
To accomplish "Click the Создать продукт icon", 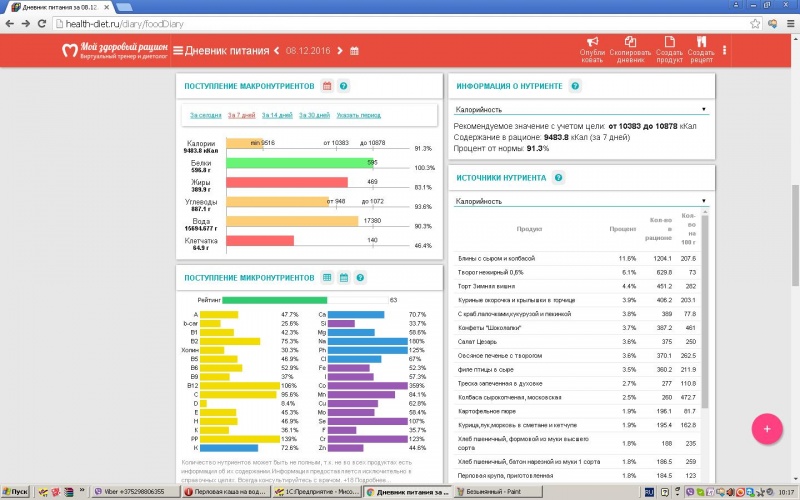I will point(669,43).
